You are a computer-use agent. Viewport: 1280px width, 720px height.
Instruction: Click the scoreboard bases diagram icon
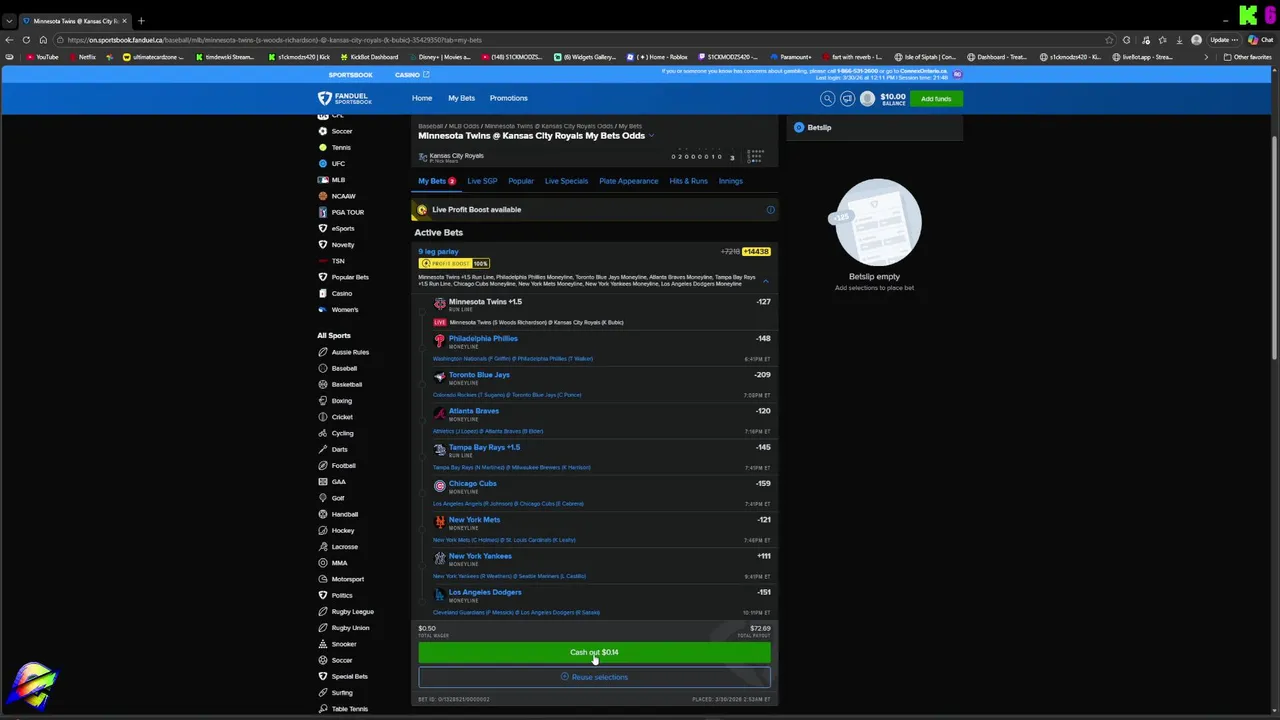755,156
